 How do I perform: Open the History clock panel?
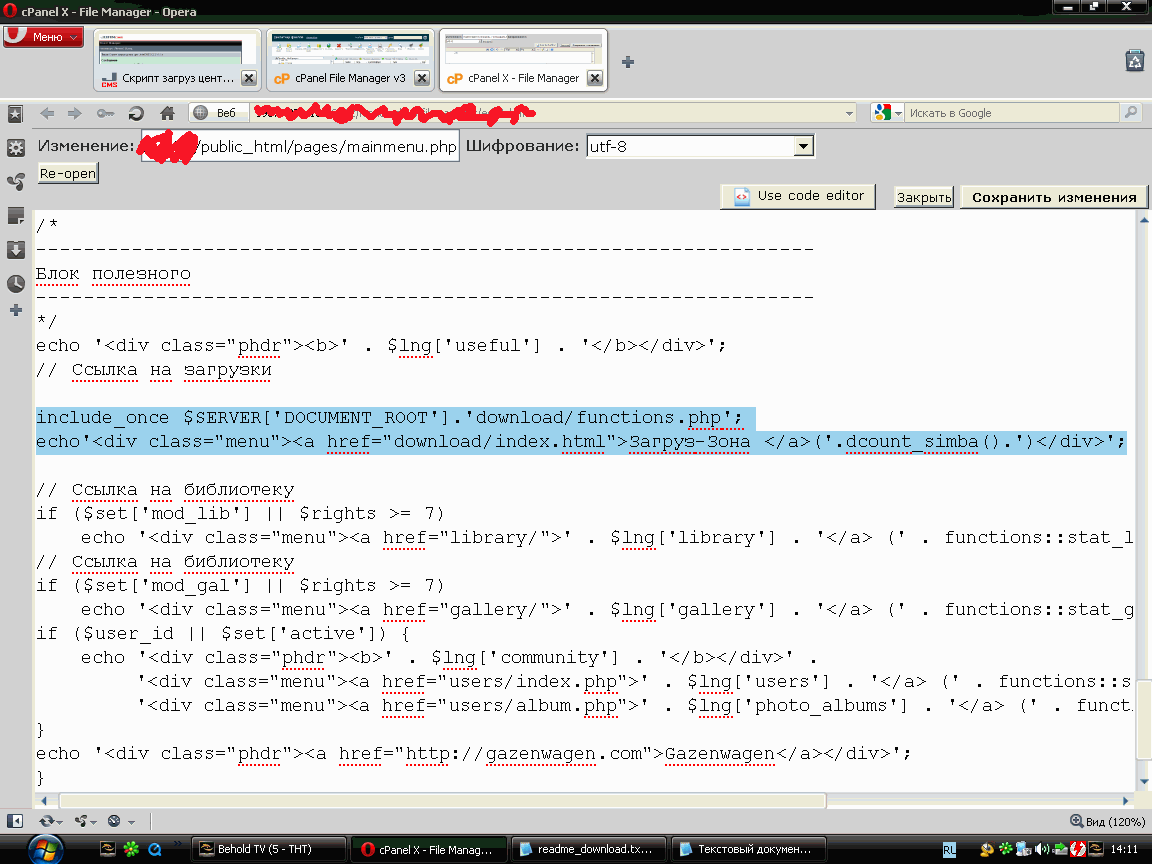pos(15,283)
